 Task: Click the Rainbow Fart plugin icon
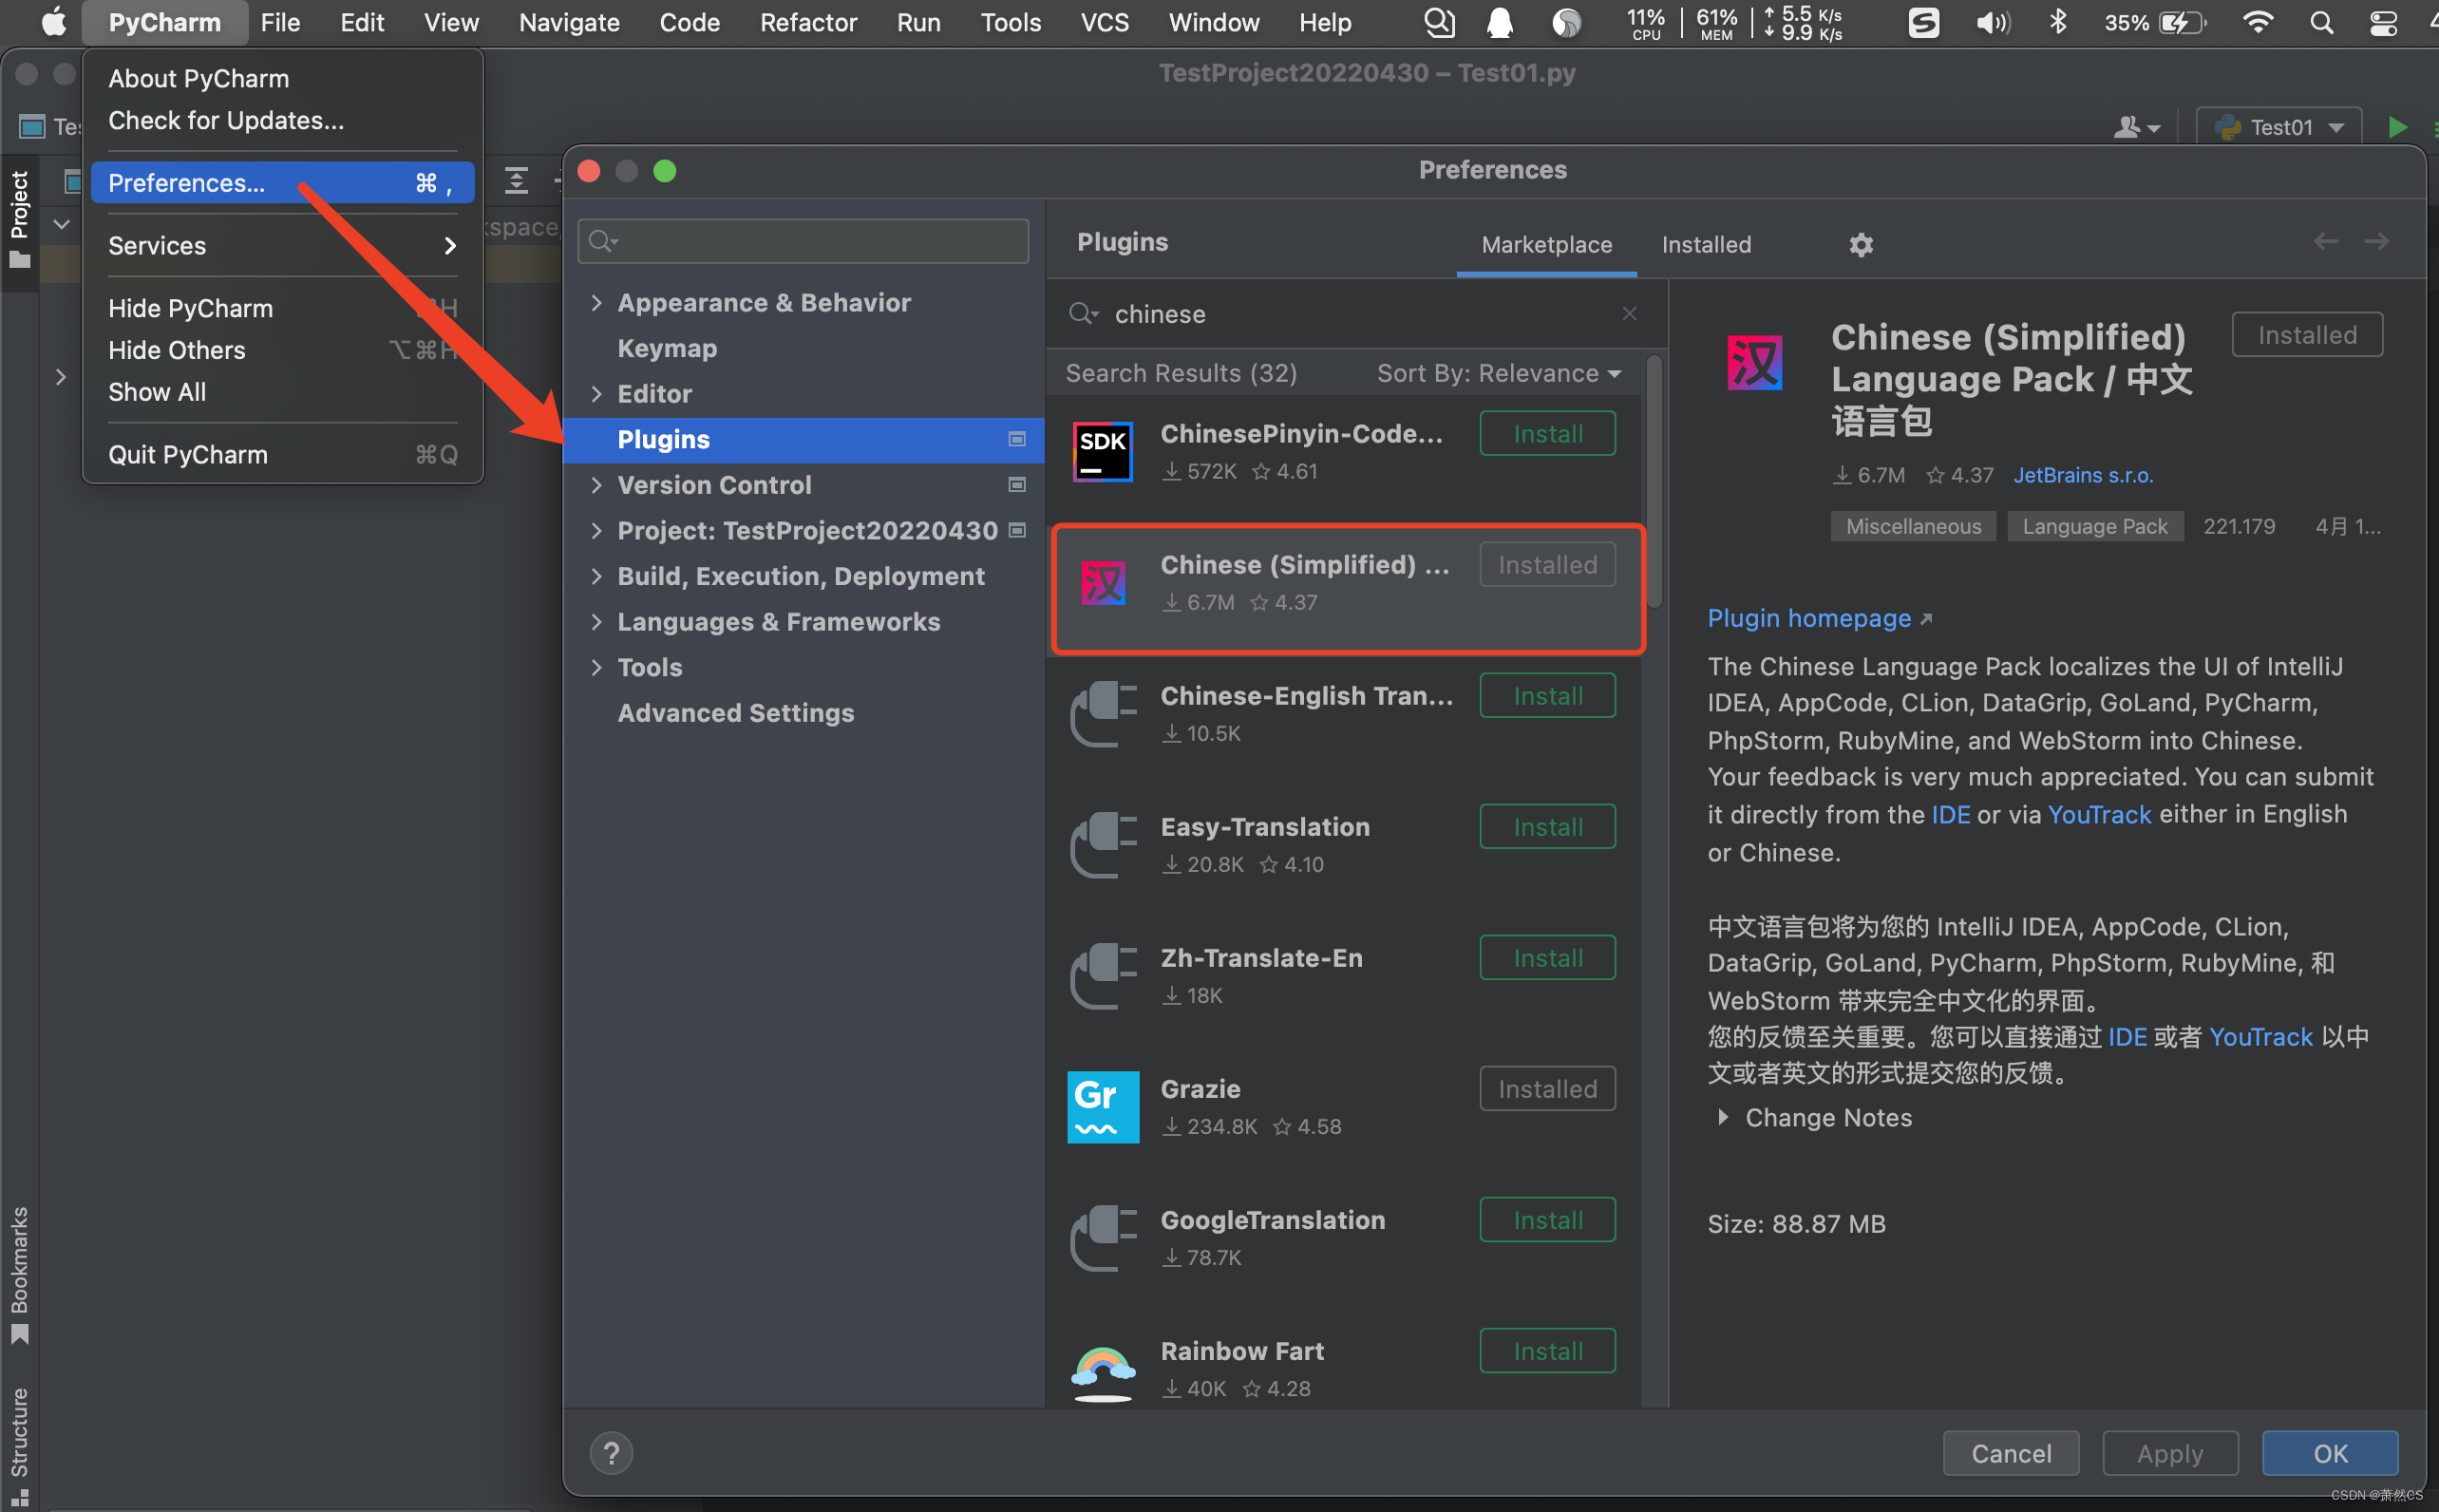click(1102, 1368)
